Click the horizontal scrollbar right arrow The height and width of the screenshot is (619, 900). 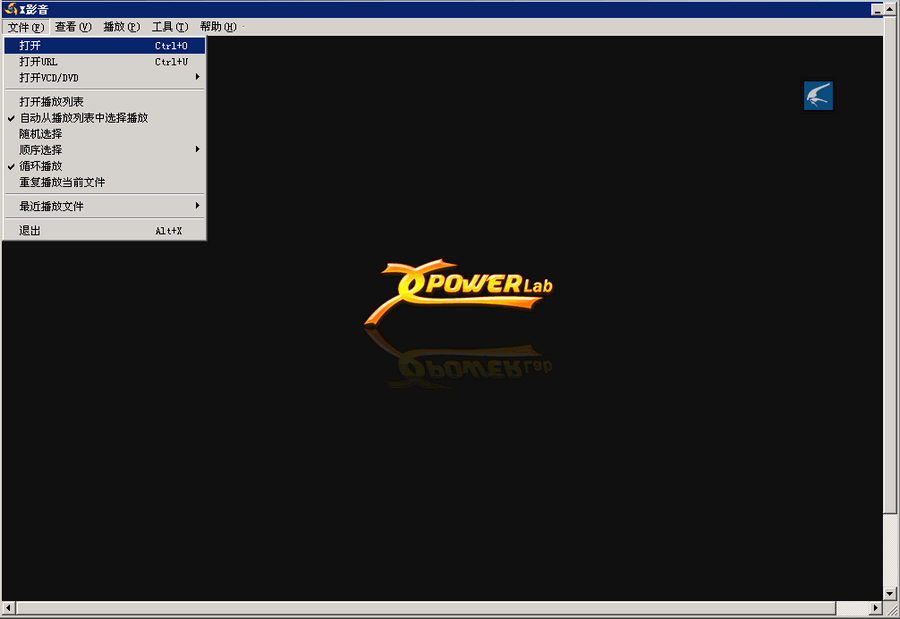(x=876, y=608)
